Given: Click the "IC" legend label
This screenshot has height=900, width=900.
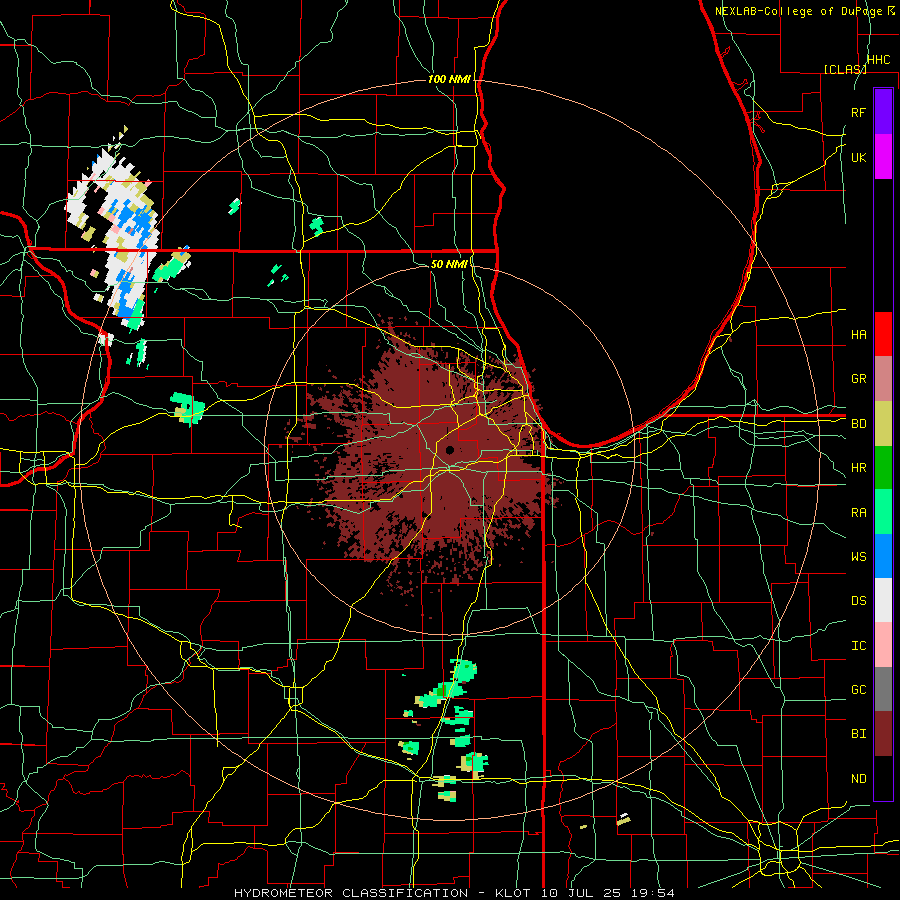Looking at the screenshot, I should point(858,646).
